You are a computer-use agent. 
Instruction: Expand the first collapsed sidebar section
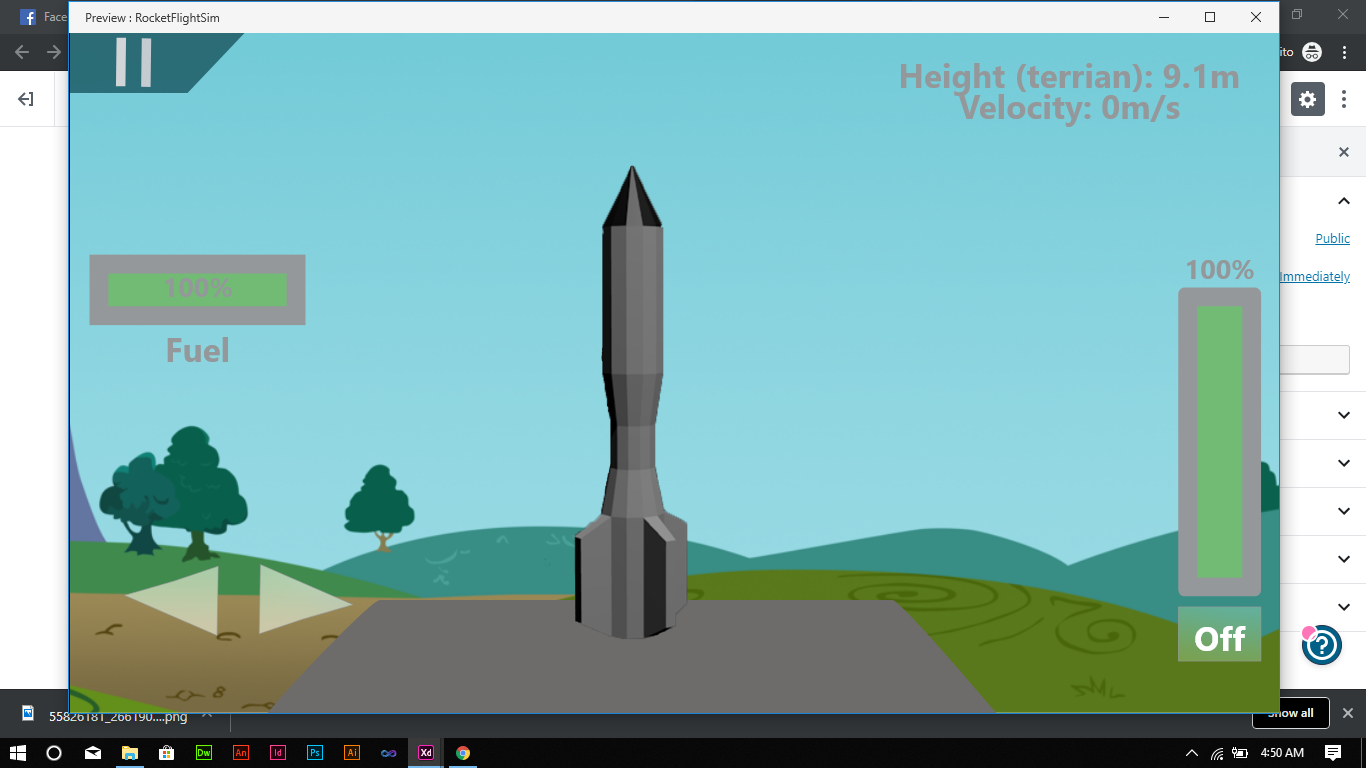pos(1344,415)
